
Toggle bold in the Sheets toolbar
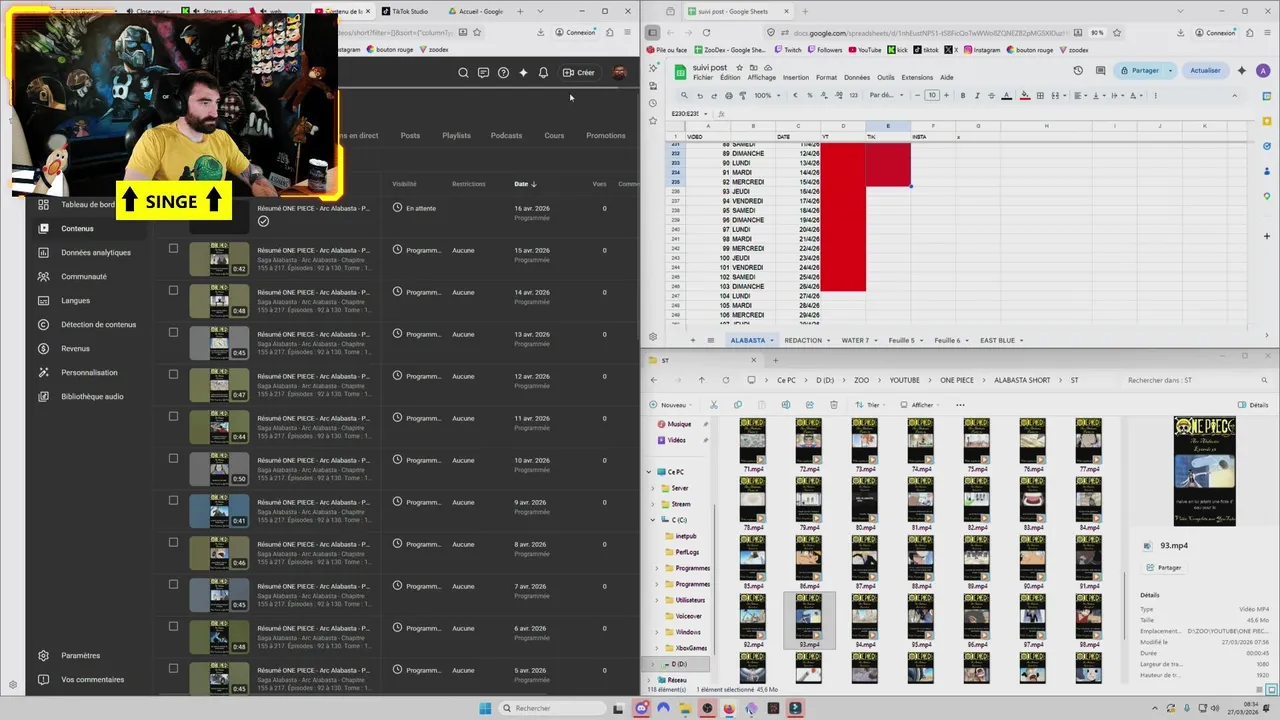963,95
